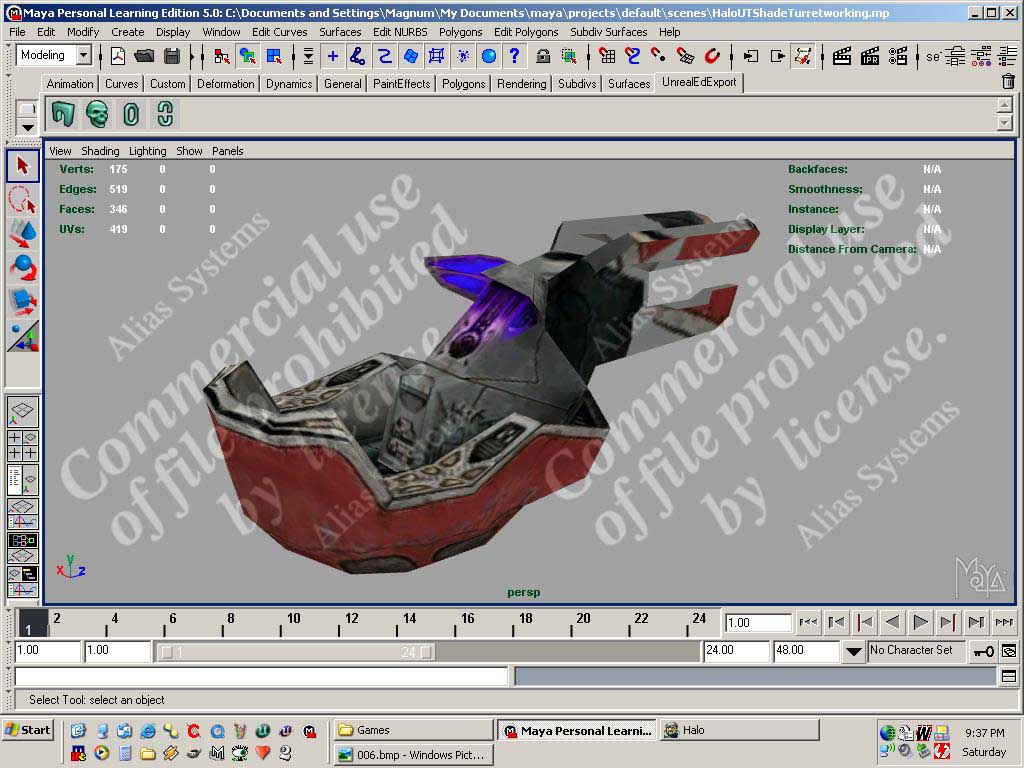Toggle the deformations selection mask icon
The image size is (1024, 768).
point(436,56)
